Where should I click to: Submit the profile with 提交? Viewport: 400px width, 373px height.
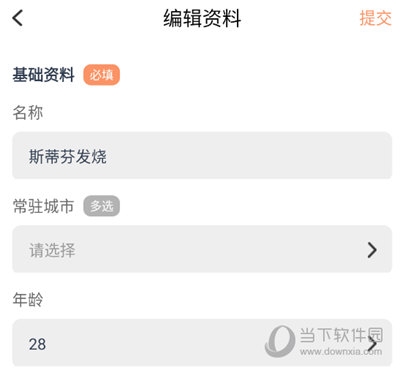click(376, 18)
